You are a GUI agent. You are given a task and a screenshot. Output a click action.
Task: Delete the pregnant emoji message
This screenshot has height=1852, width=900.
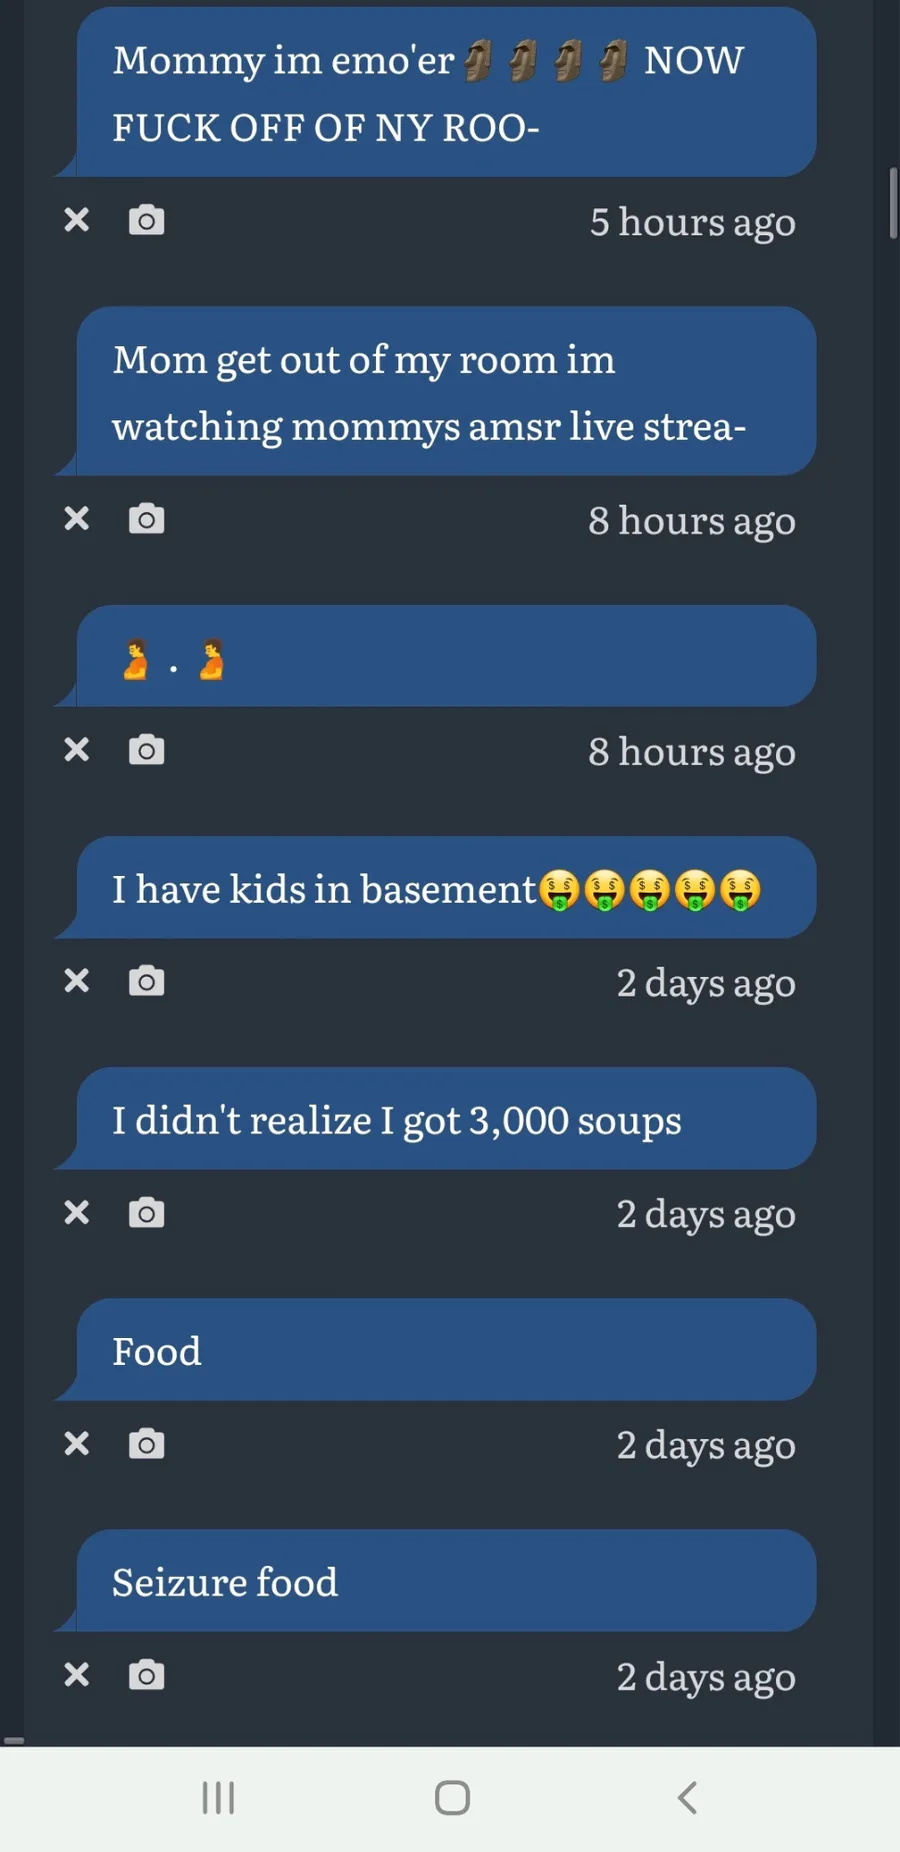[x=77, y=750]
